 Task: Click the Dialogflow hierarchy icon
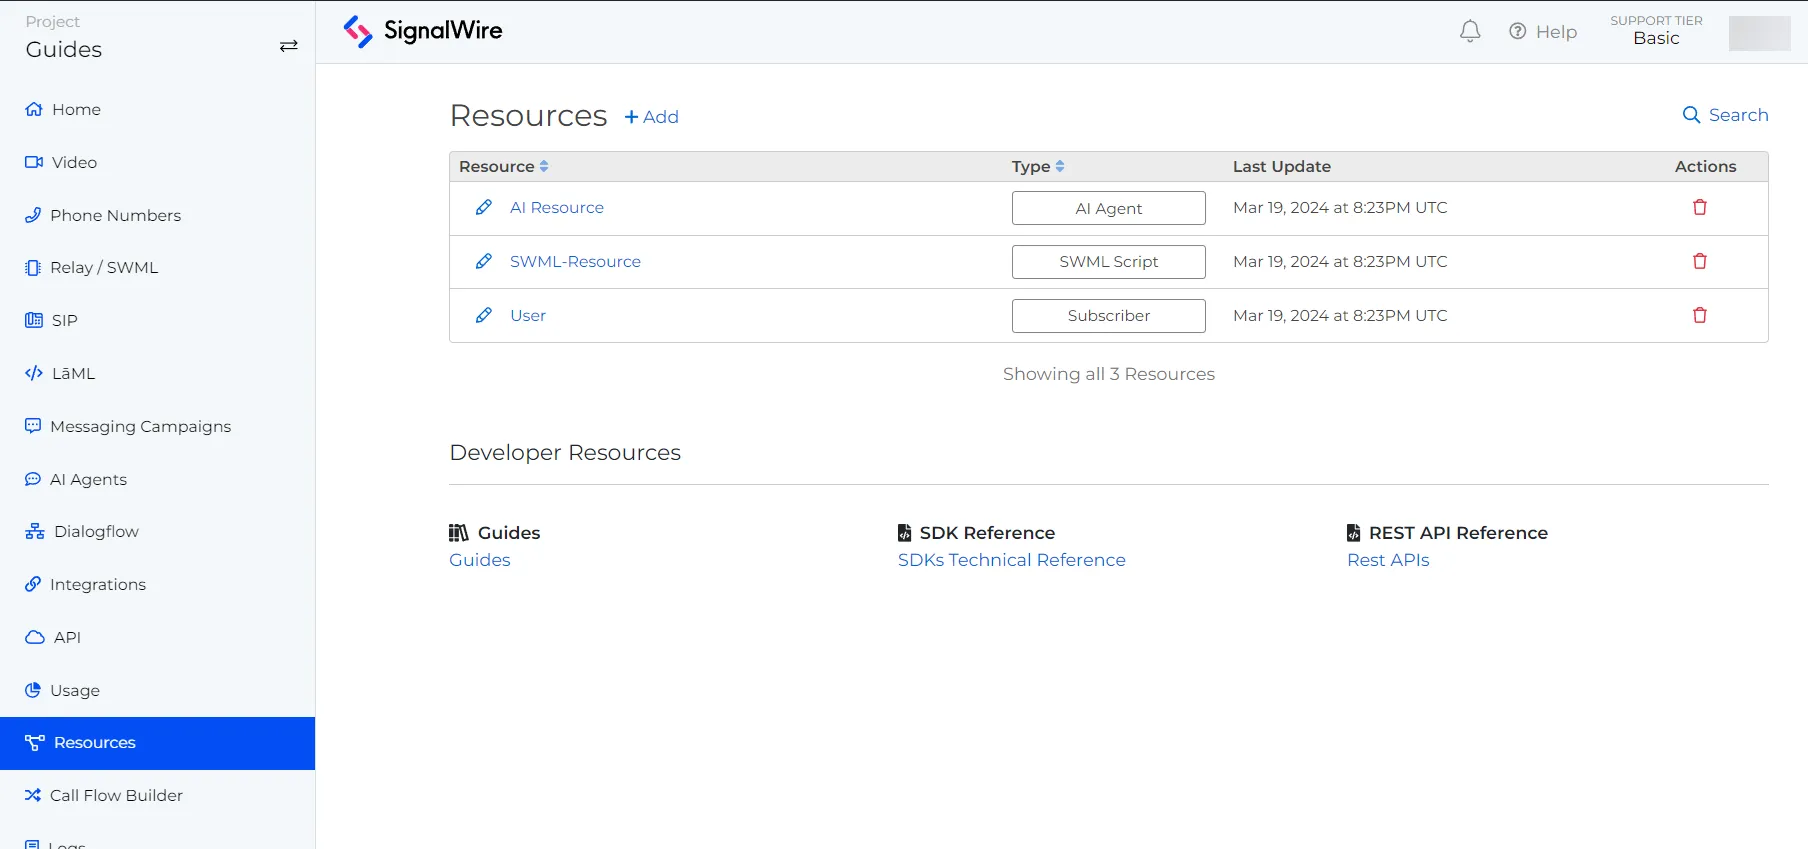(x=35, y=531)
